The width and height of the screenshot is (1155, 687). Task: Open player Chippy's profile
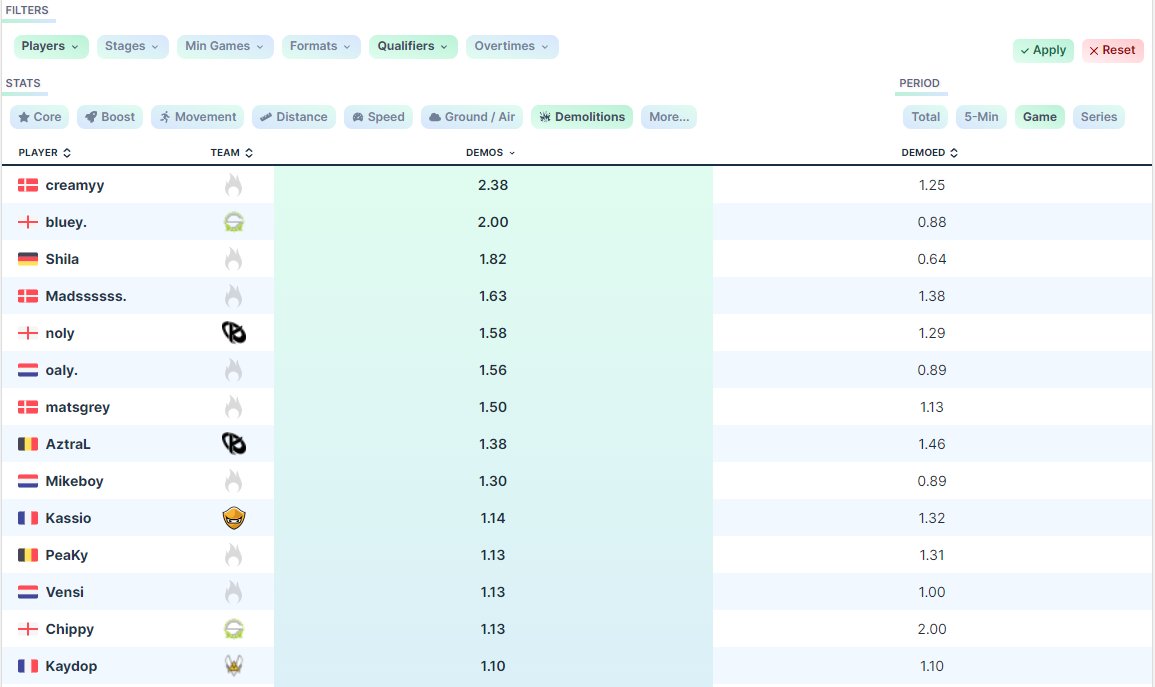click(x=69, y=630)
